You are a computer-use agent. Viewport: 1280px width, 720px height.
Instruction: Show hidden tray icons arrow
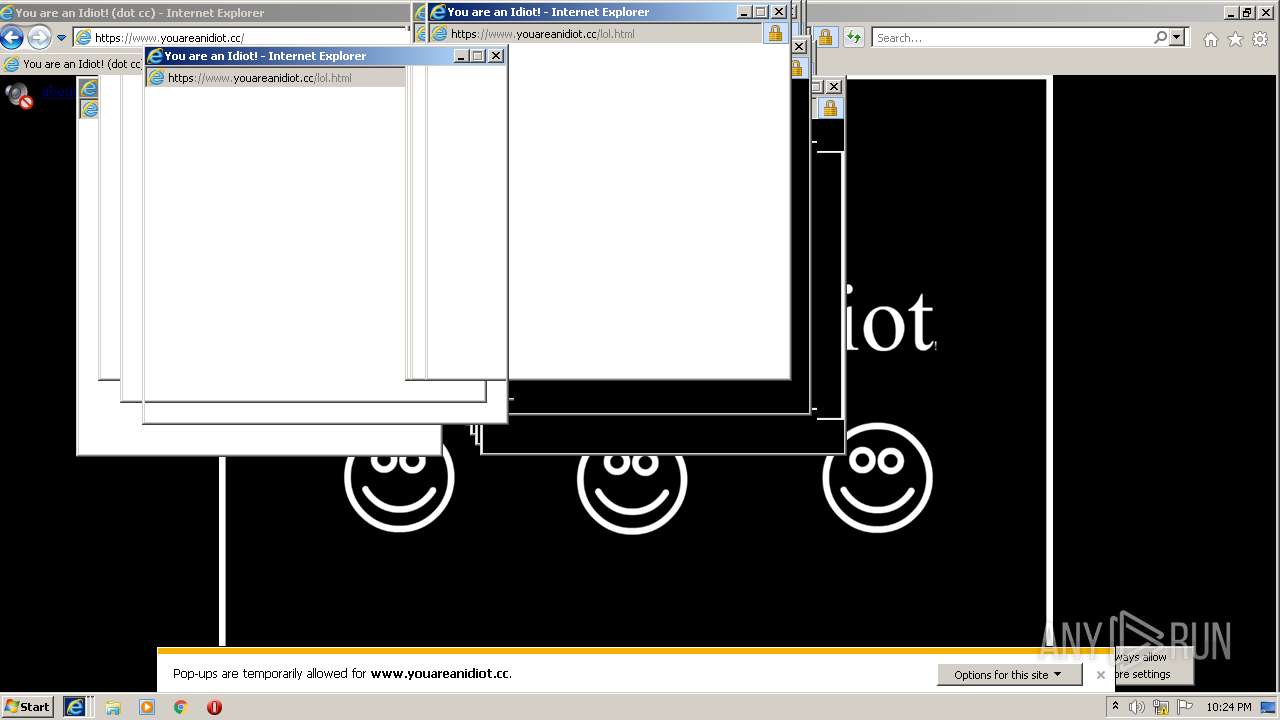tap(1116, 707)
